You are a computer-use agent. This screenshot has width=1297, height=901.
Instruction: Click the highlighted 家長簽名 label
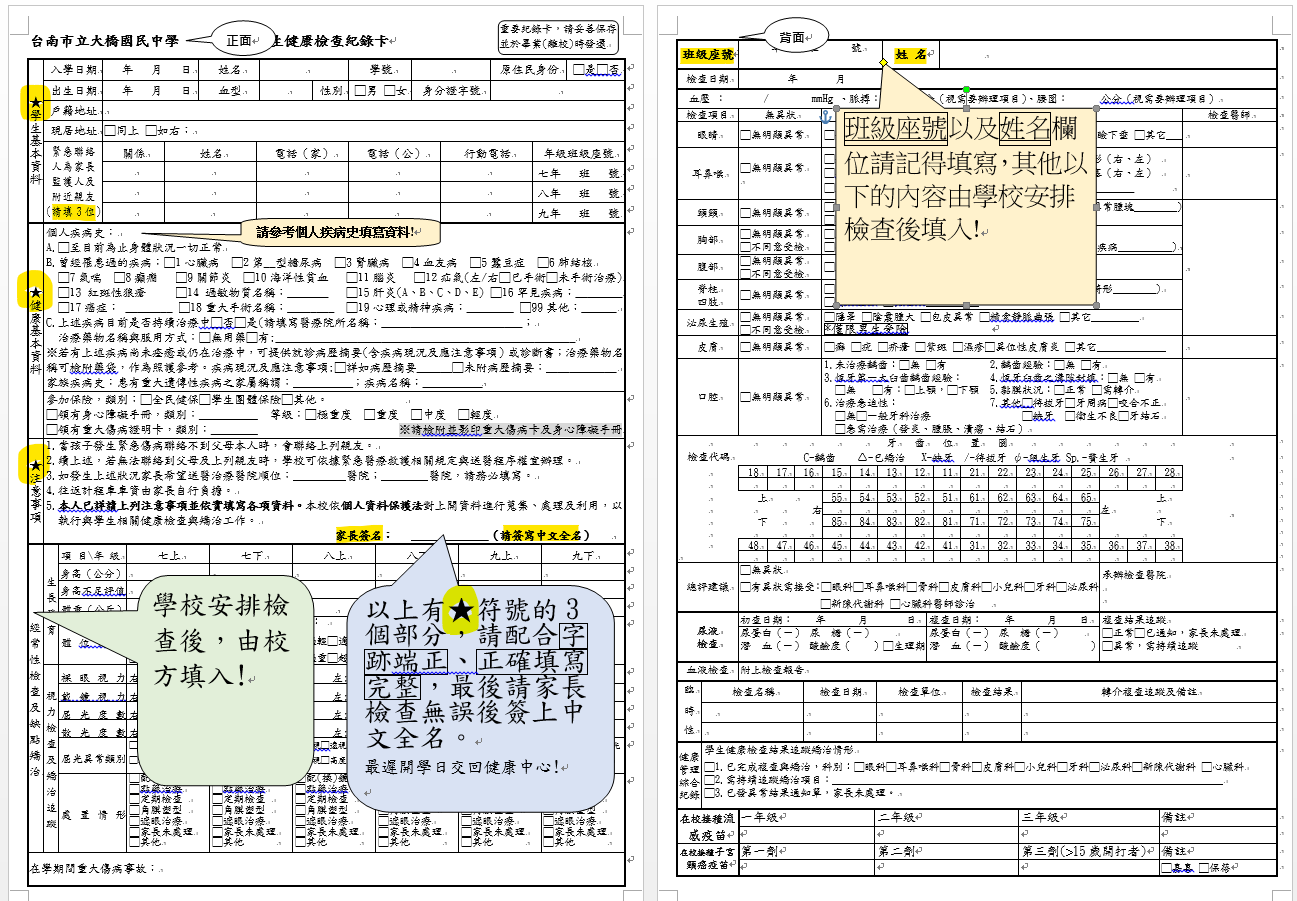coord(359,535)
